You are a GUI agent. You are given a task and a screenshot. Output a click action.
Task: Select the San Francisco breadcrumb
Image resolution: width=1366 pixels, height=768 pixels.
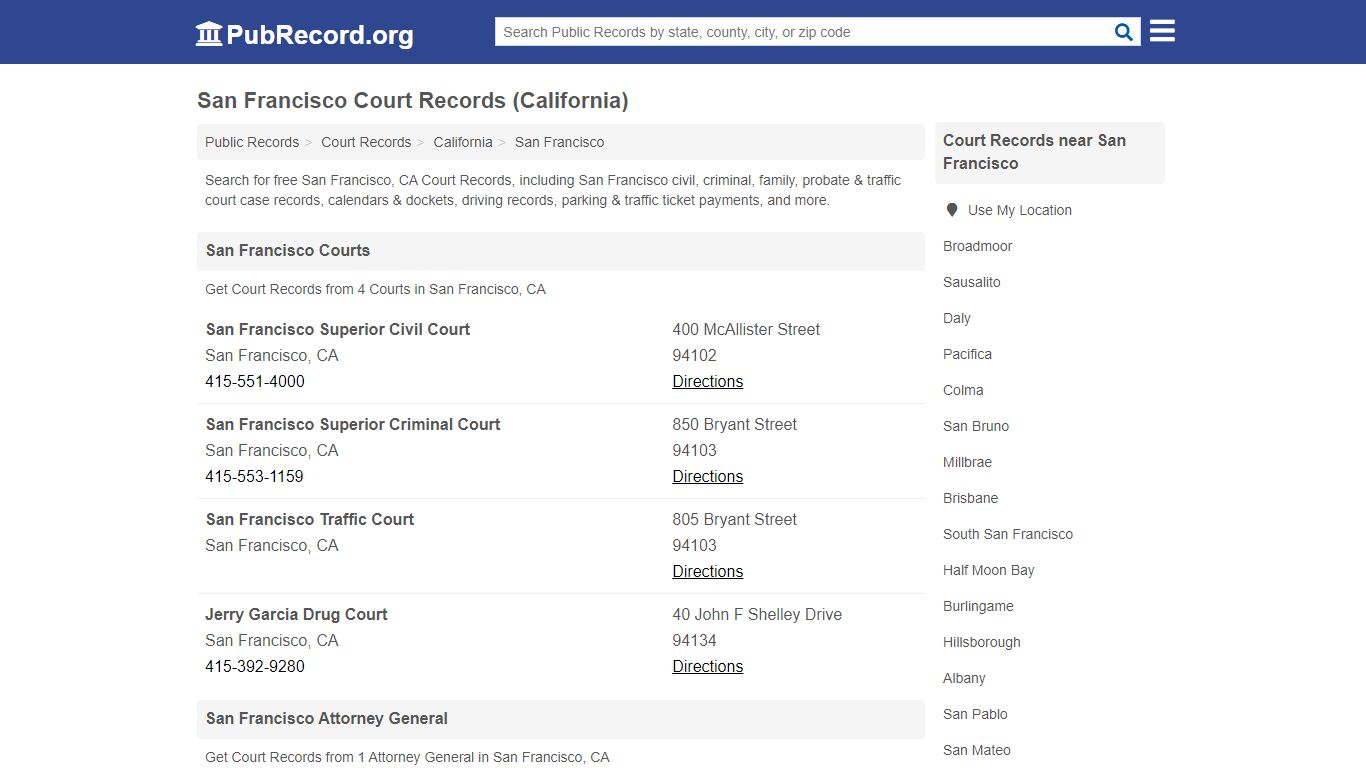[559, 142]
